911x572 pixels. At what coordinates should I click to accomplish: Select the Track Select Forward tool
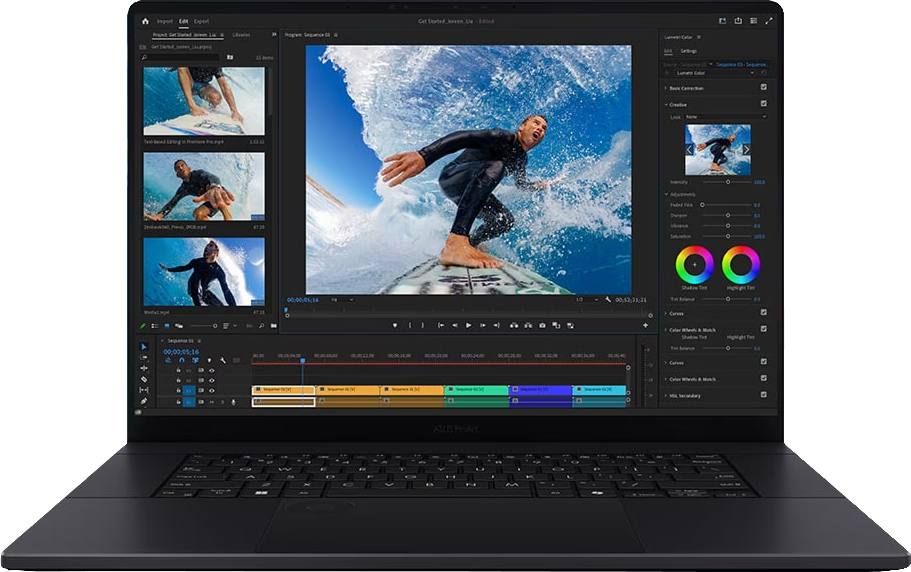[144, 358]
